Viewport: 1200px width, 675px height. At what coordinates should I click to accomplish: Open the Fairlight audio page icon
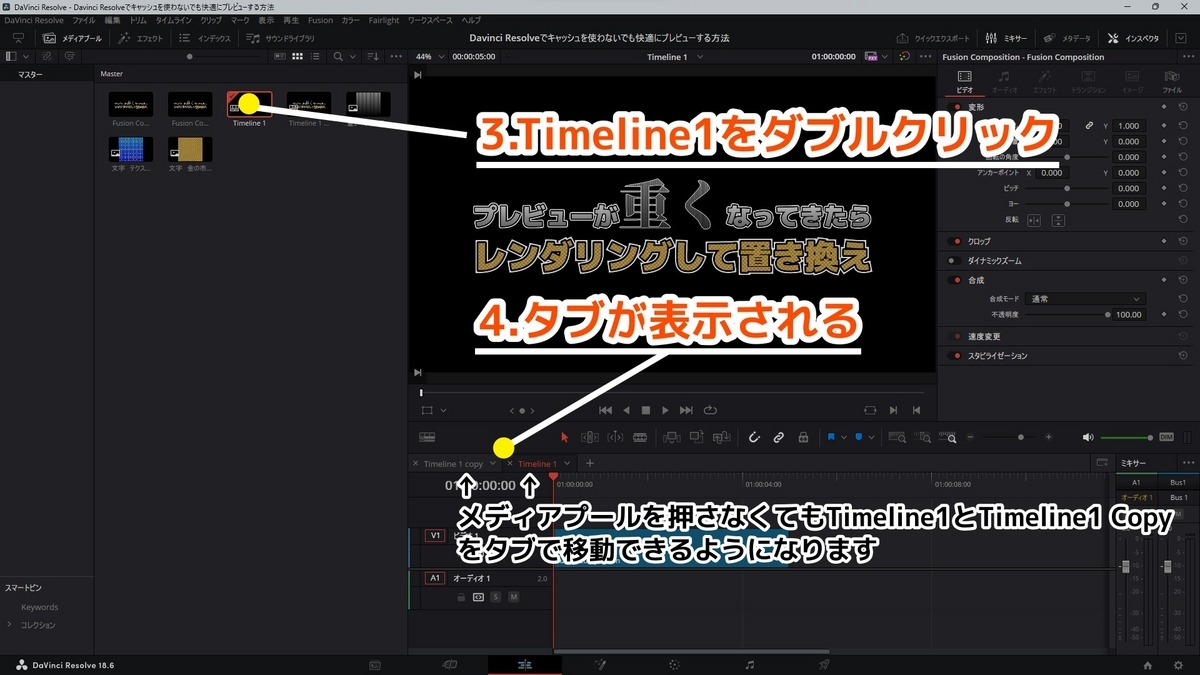[x=748, y=664]
